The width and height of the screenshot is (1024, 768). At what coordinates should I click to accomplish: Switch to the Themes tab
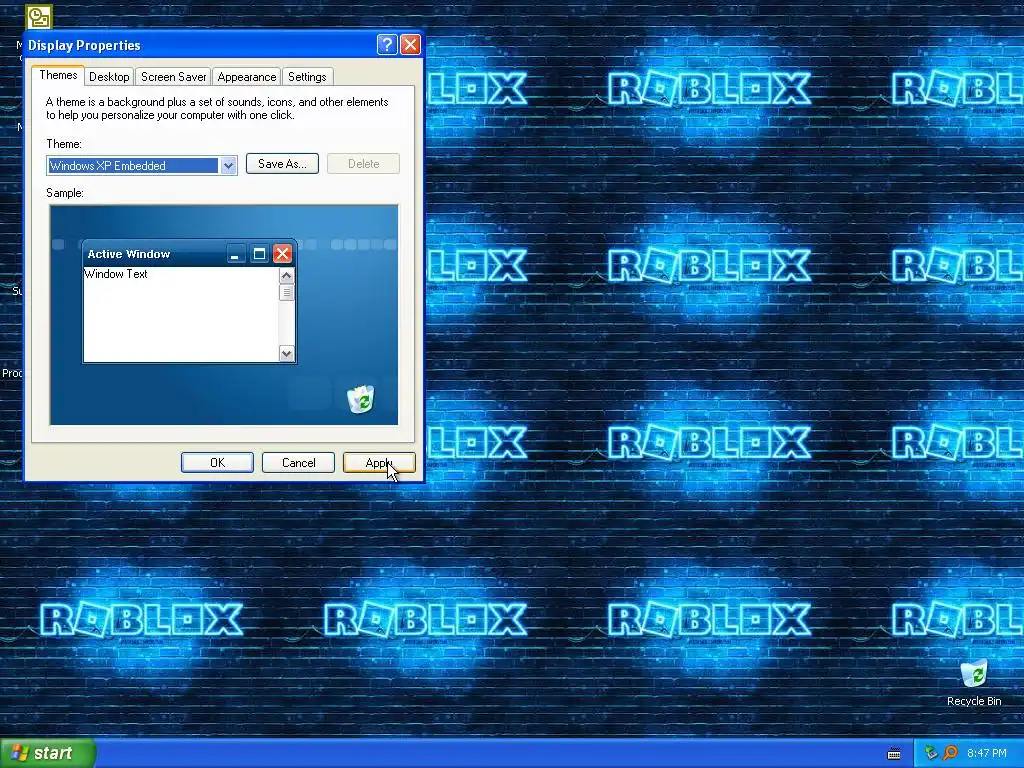(58, 75)
